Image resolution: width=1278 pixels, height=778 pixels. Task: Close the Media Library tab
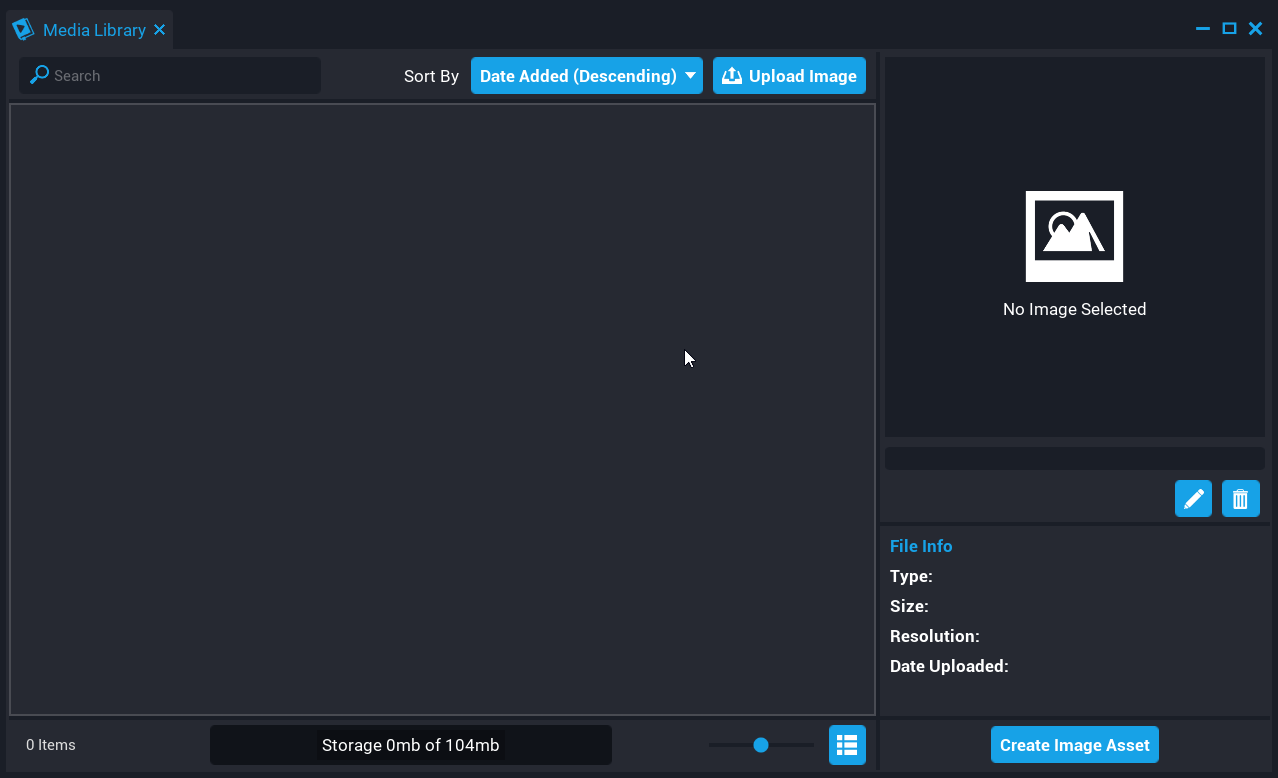[x=159, y=30]
